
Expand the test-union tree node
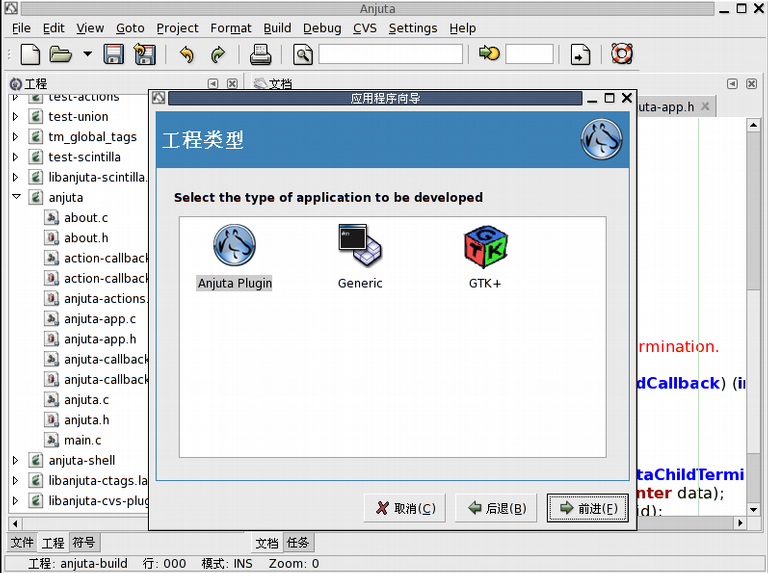point(16,117)
